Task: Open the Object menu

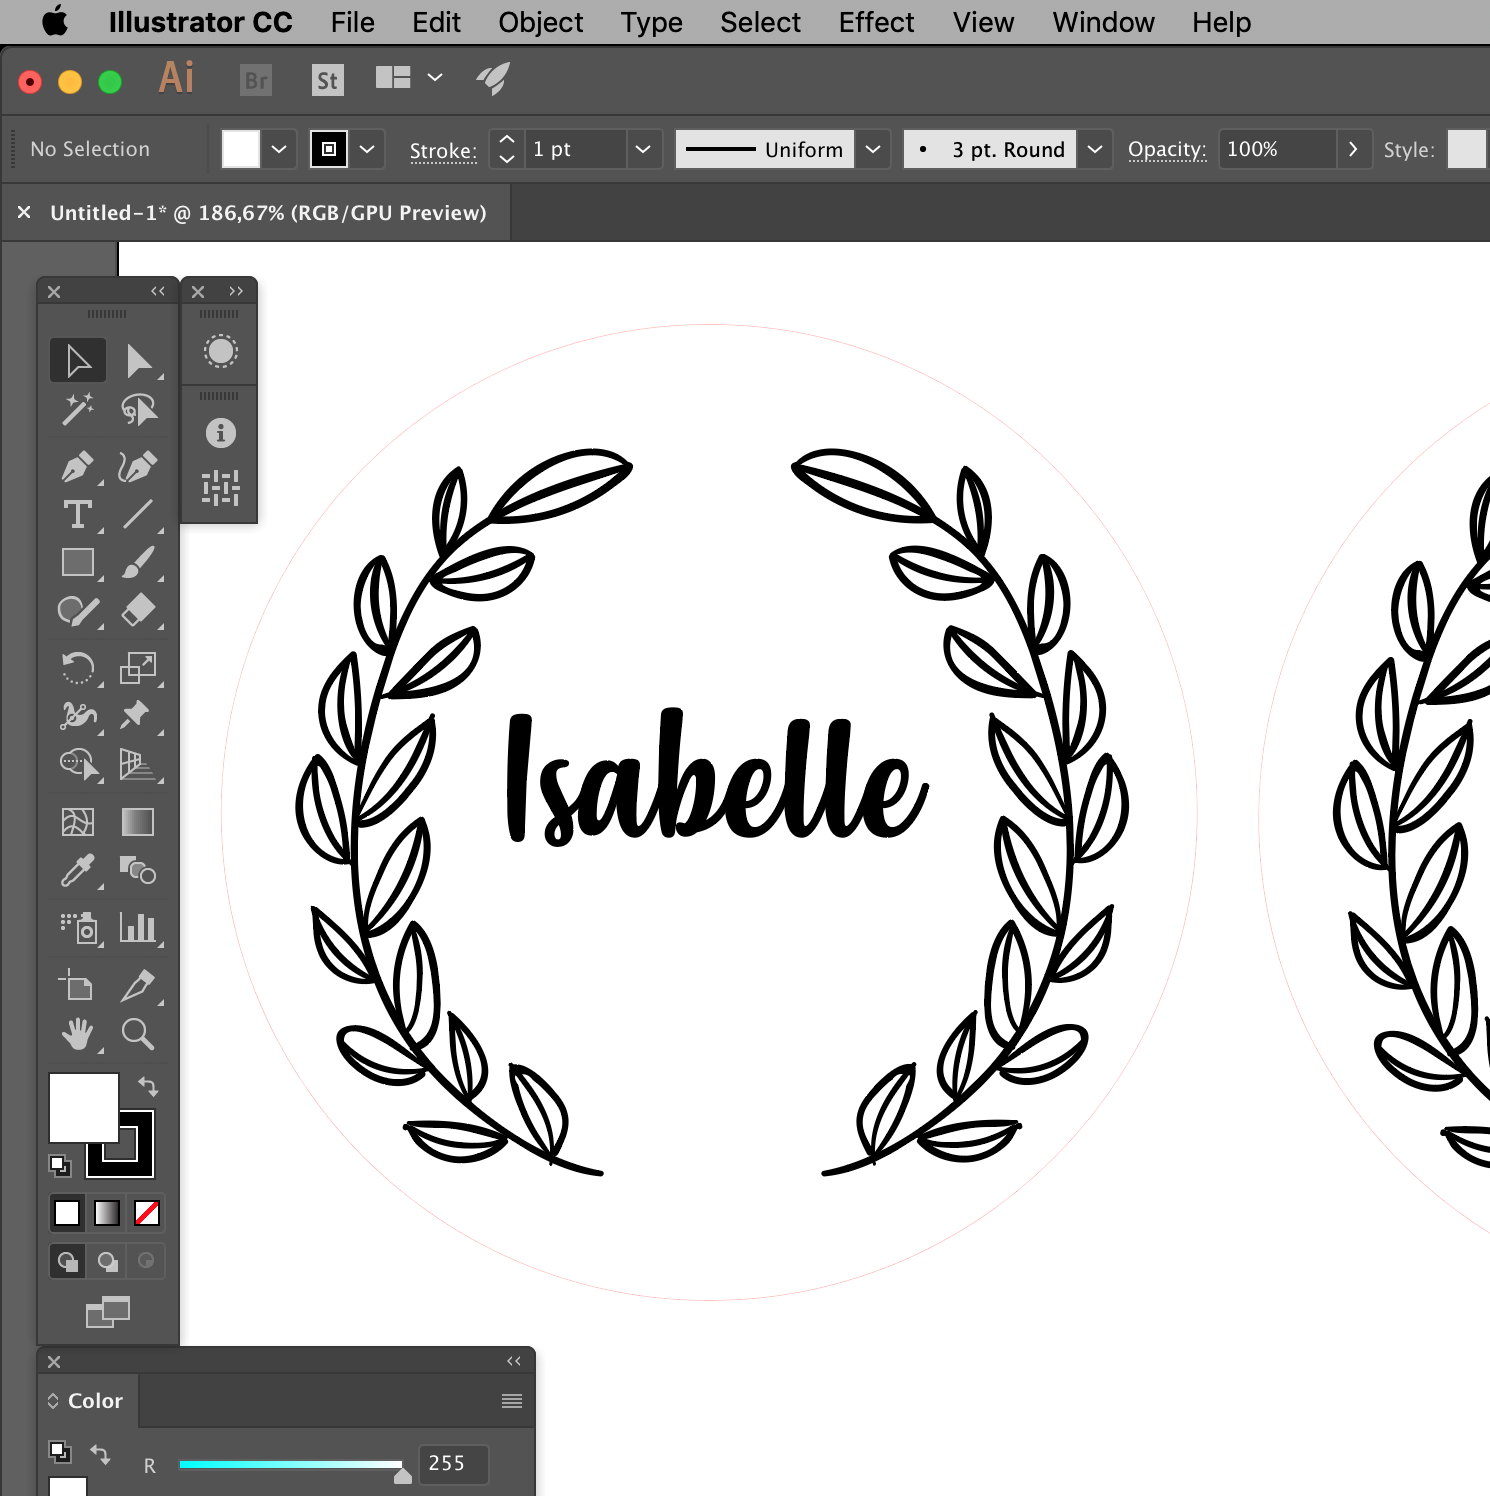Action: (x=541, y=22)
